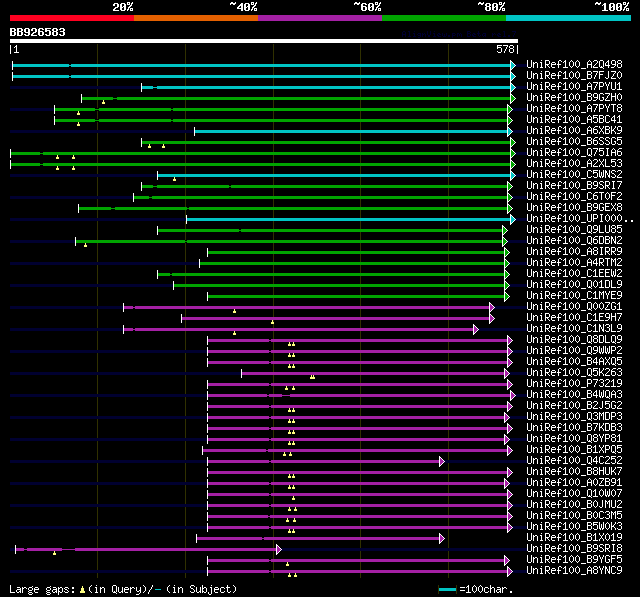Click UniRef100_A8IRR9 label
Screen dimensions: 640x597
point(574,252)
